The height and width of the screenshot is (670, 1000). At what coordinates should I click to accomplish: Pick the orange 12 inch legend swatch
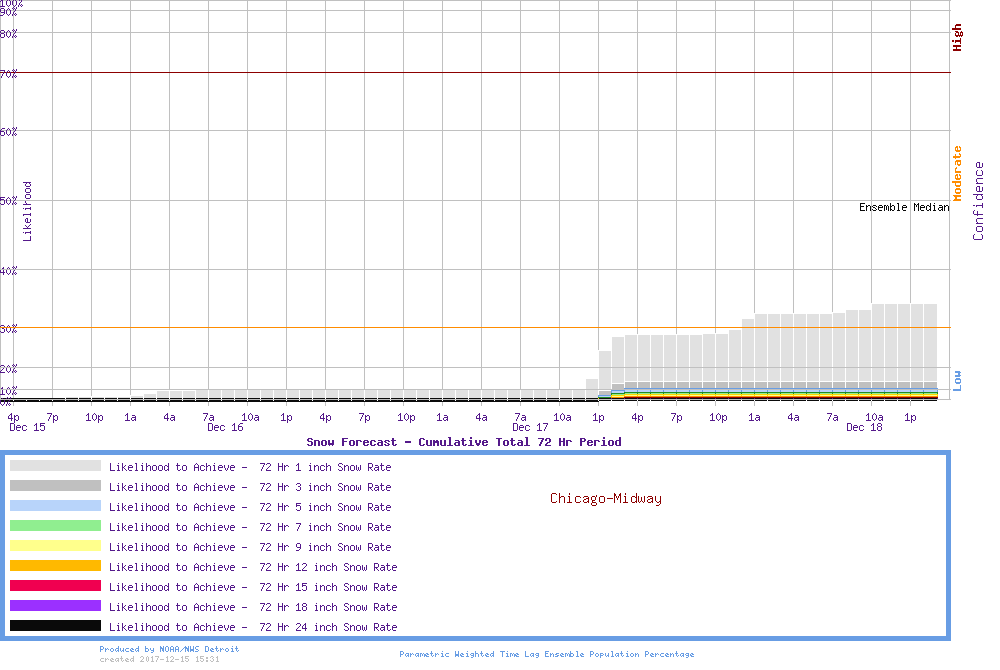coord(55,566)
